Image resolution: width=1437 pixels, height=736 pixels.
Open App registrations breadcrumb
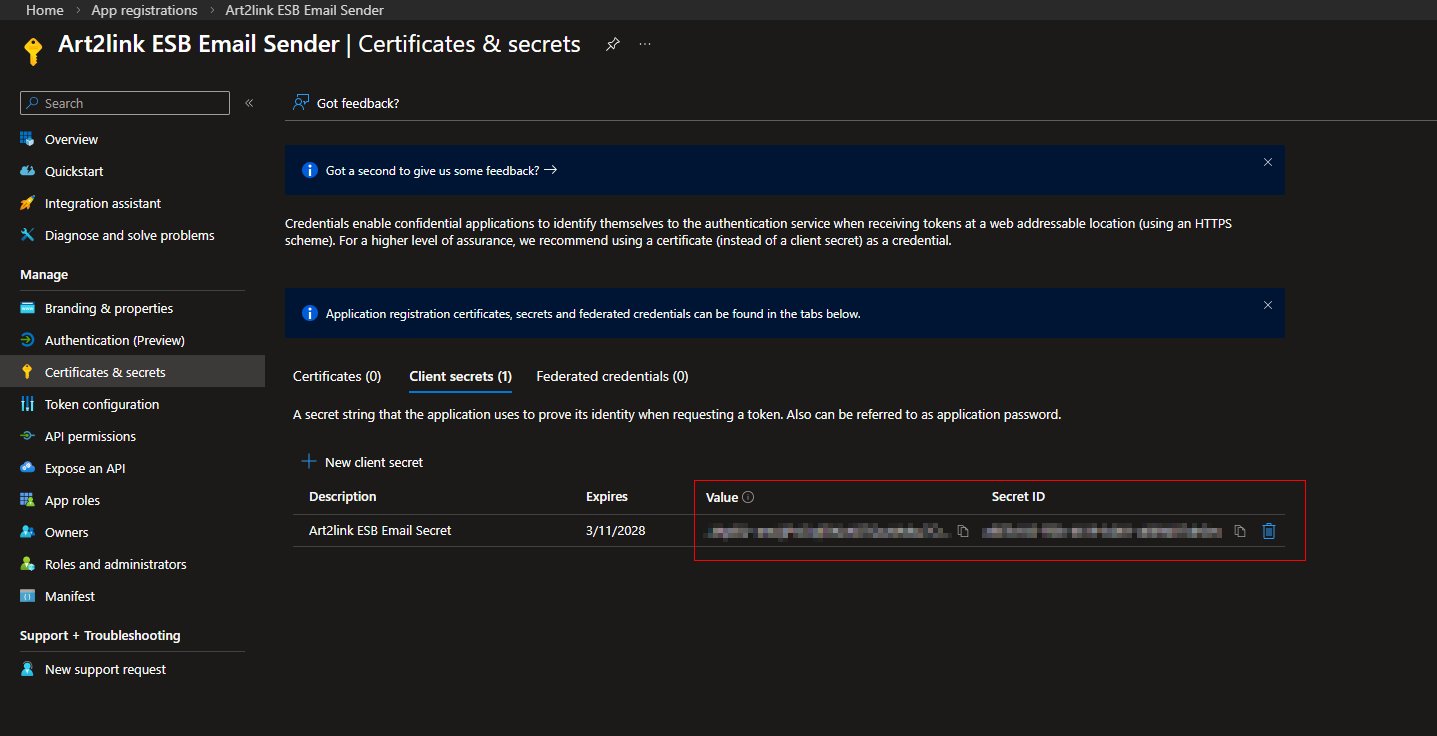click(x=144, y=10)
